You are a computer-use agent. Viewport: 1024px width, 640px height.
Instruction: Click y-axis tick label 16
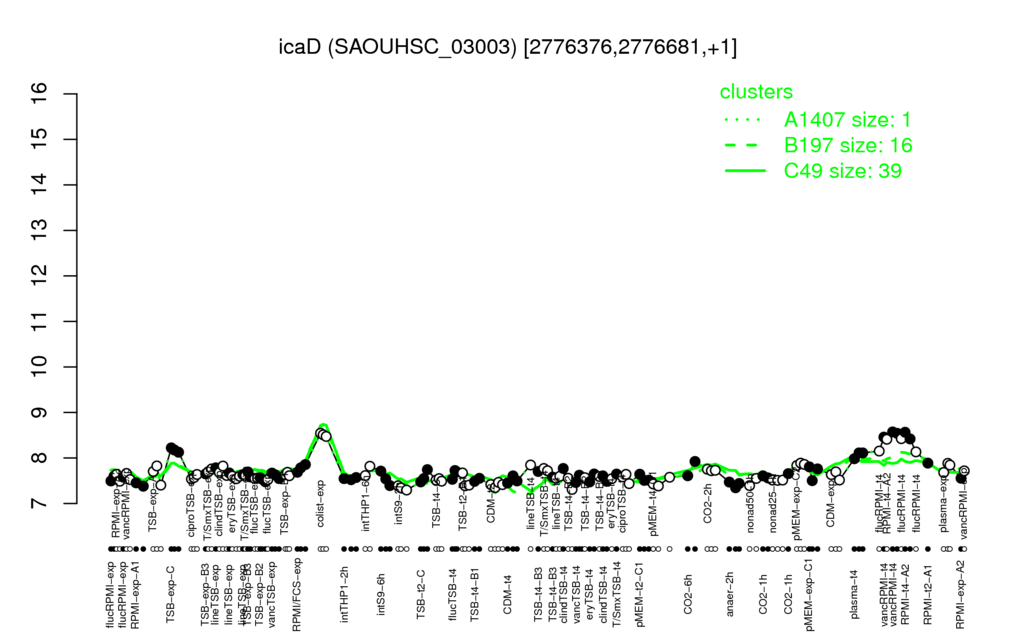(39, 94)
